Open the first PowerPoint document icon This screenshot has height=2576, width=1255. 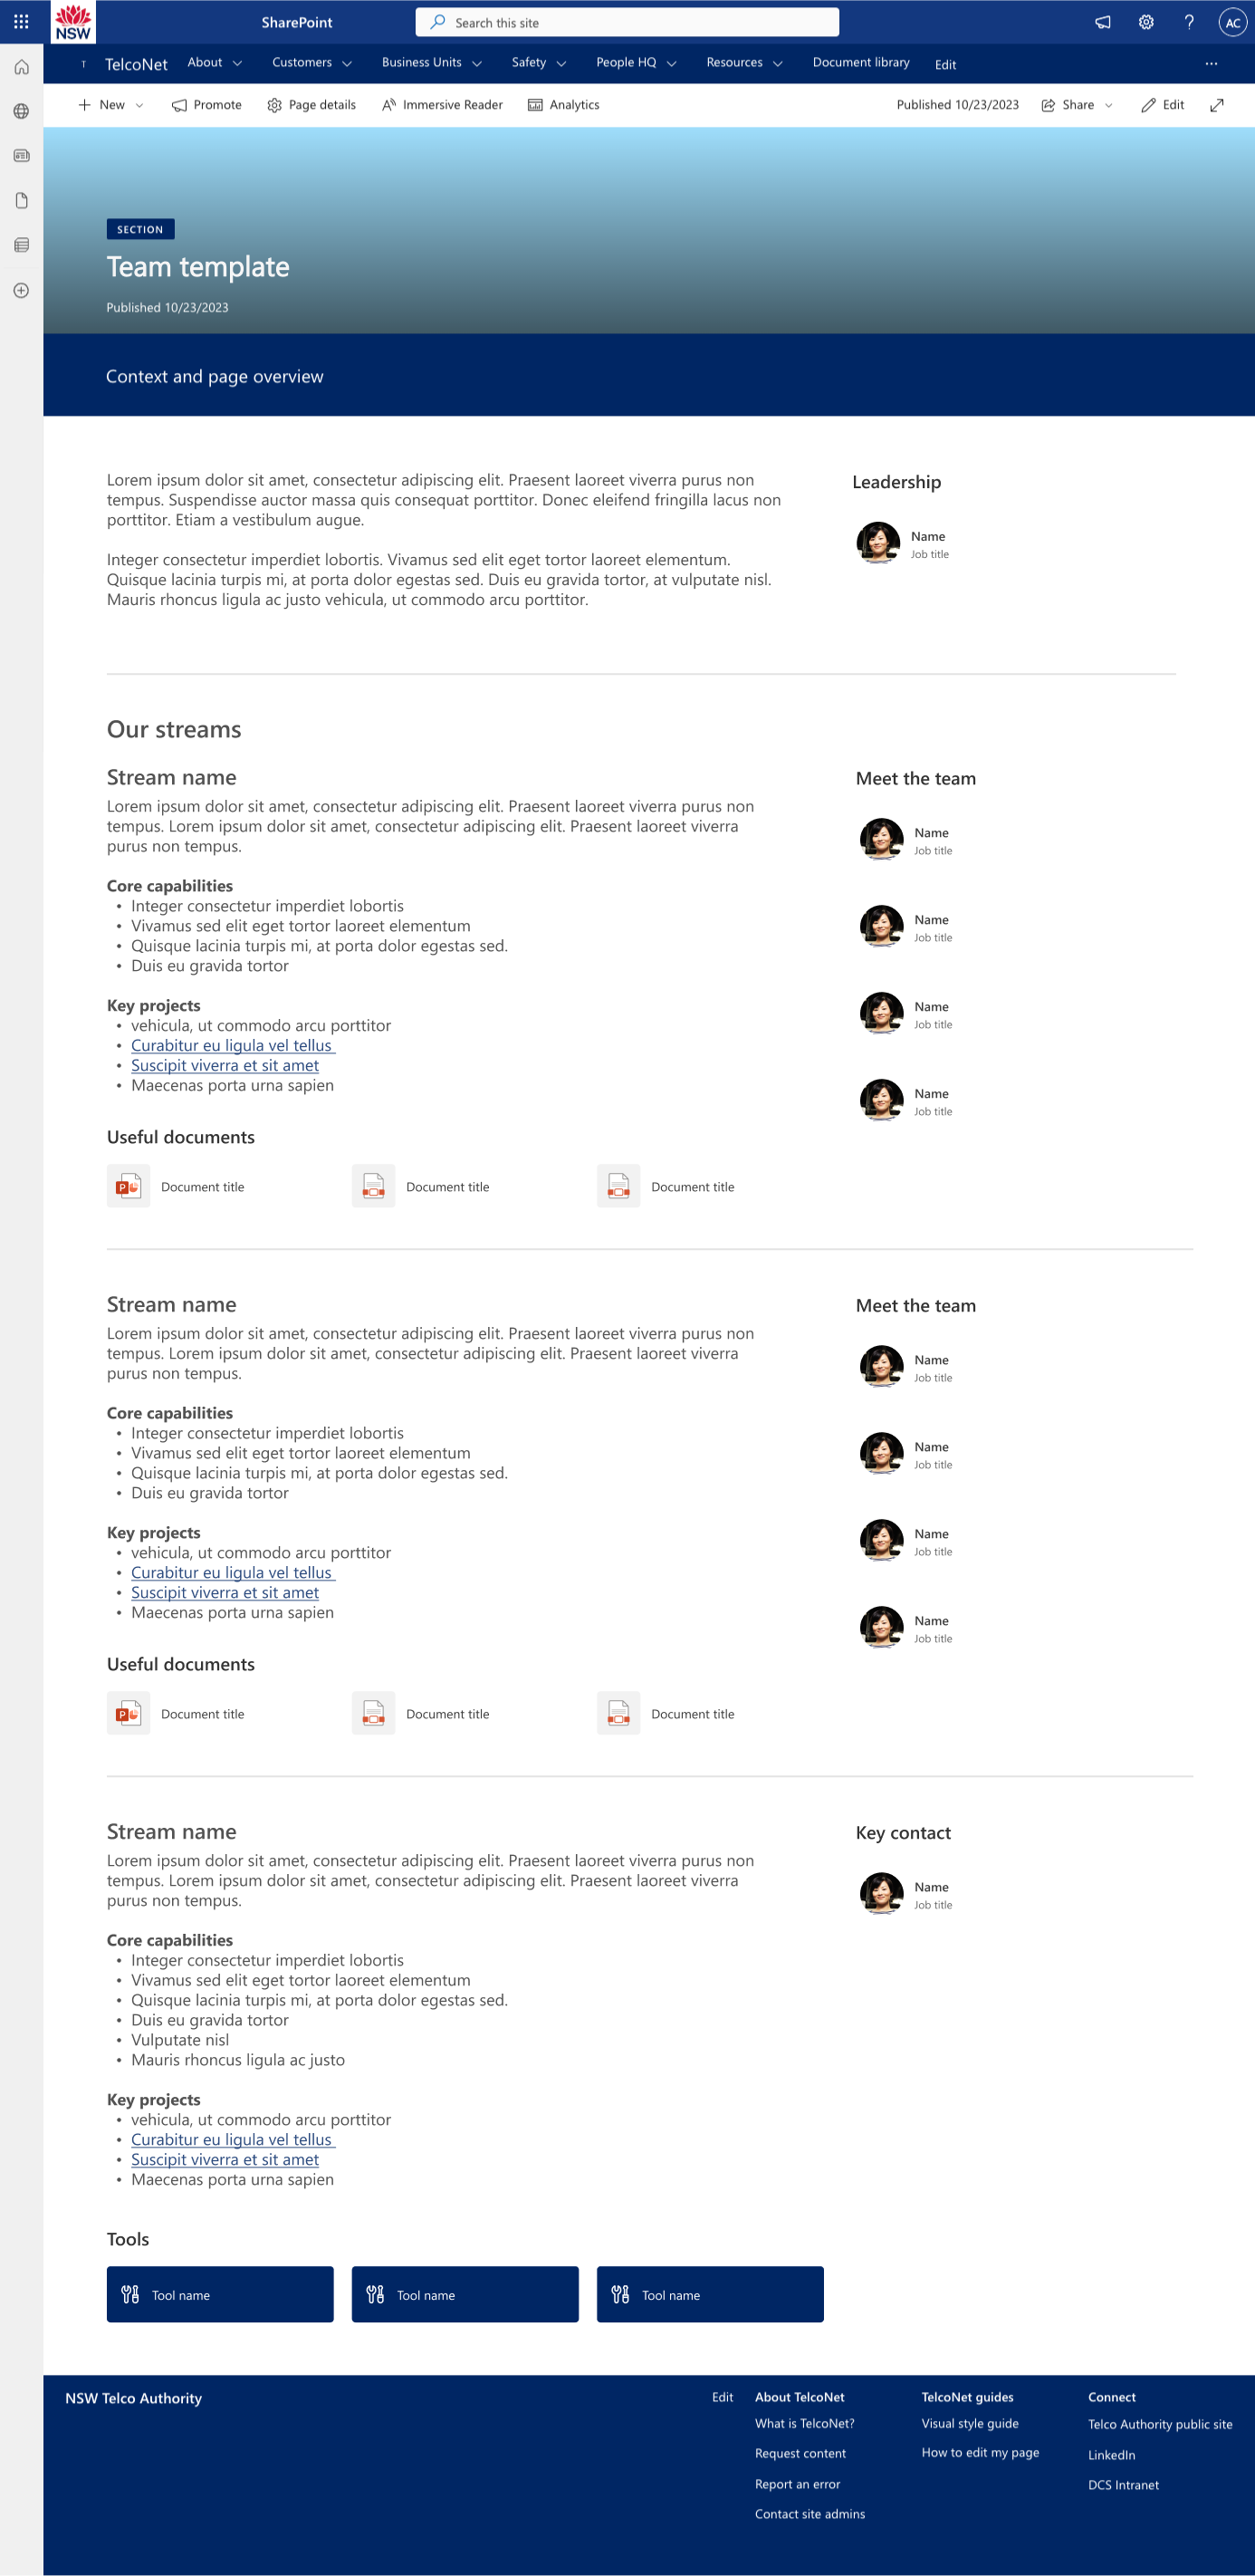coord(128,1186)
